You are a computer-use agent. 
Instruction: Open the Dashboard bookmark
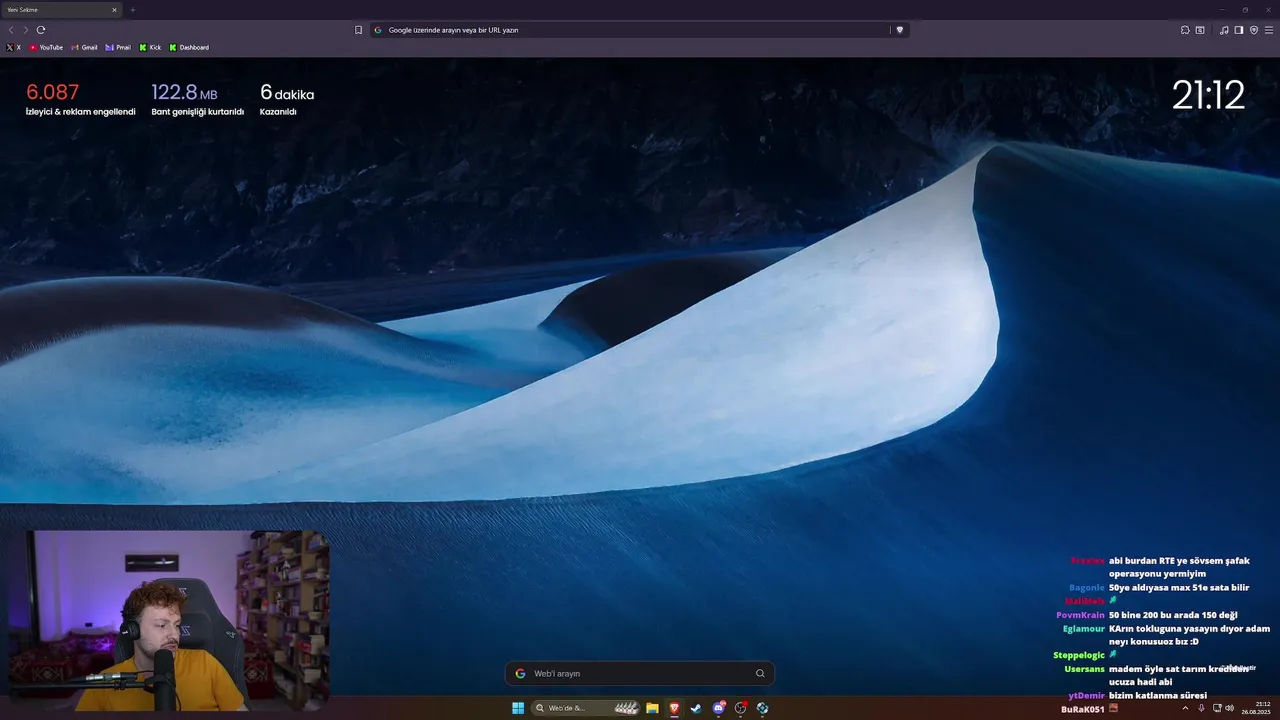click(x=189, y=47)
